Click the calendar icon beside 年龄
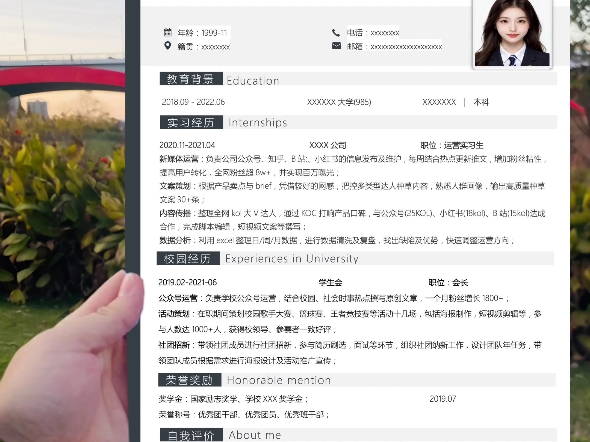The image size is (590, 442). pyautogui.click(x=168, y=32)
